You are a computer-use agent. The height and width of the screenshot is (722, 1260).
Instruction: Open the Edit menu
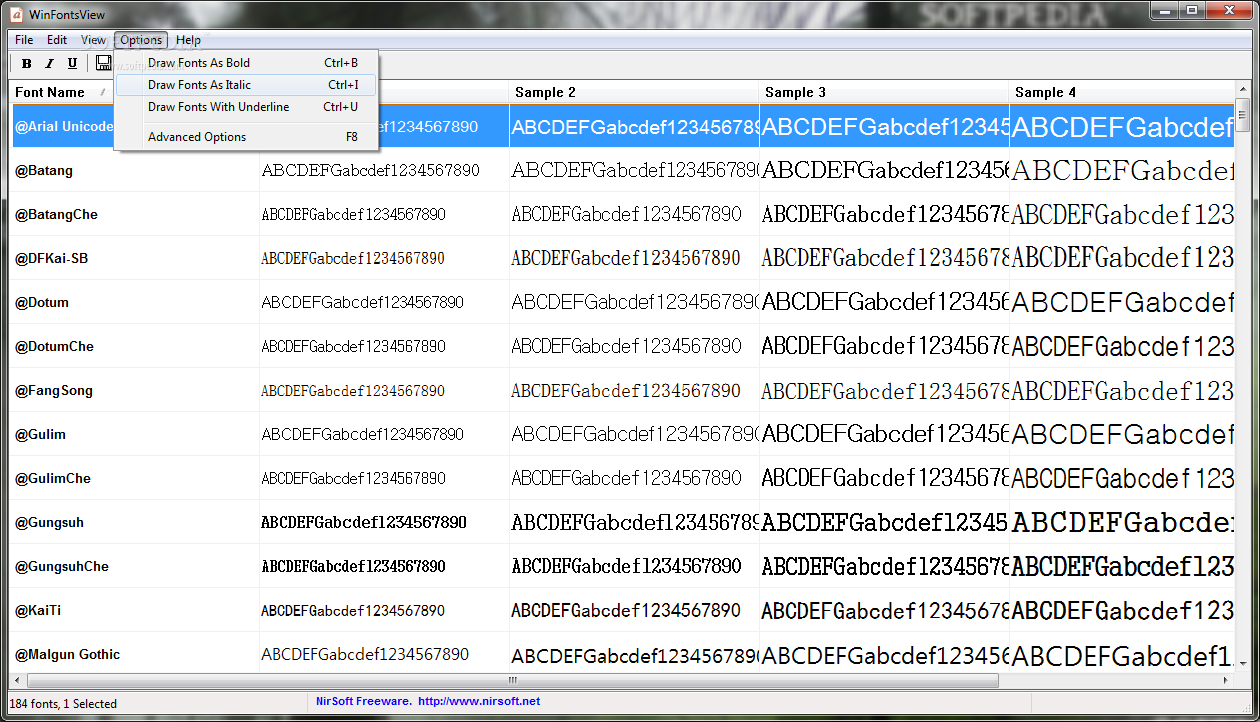[x=57, y=40]
